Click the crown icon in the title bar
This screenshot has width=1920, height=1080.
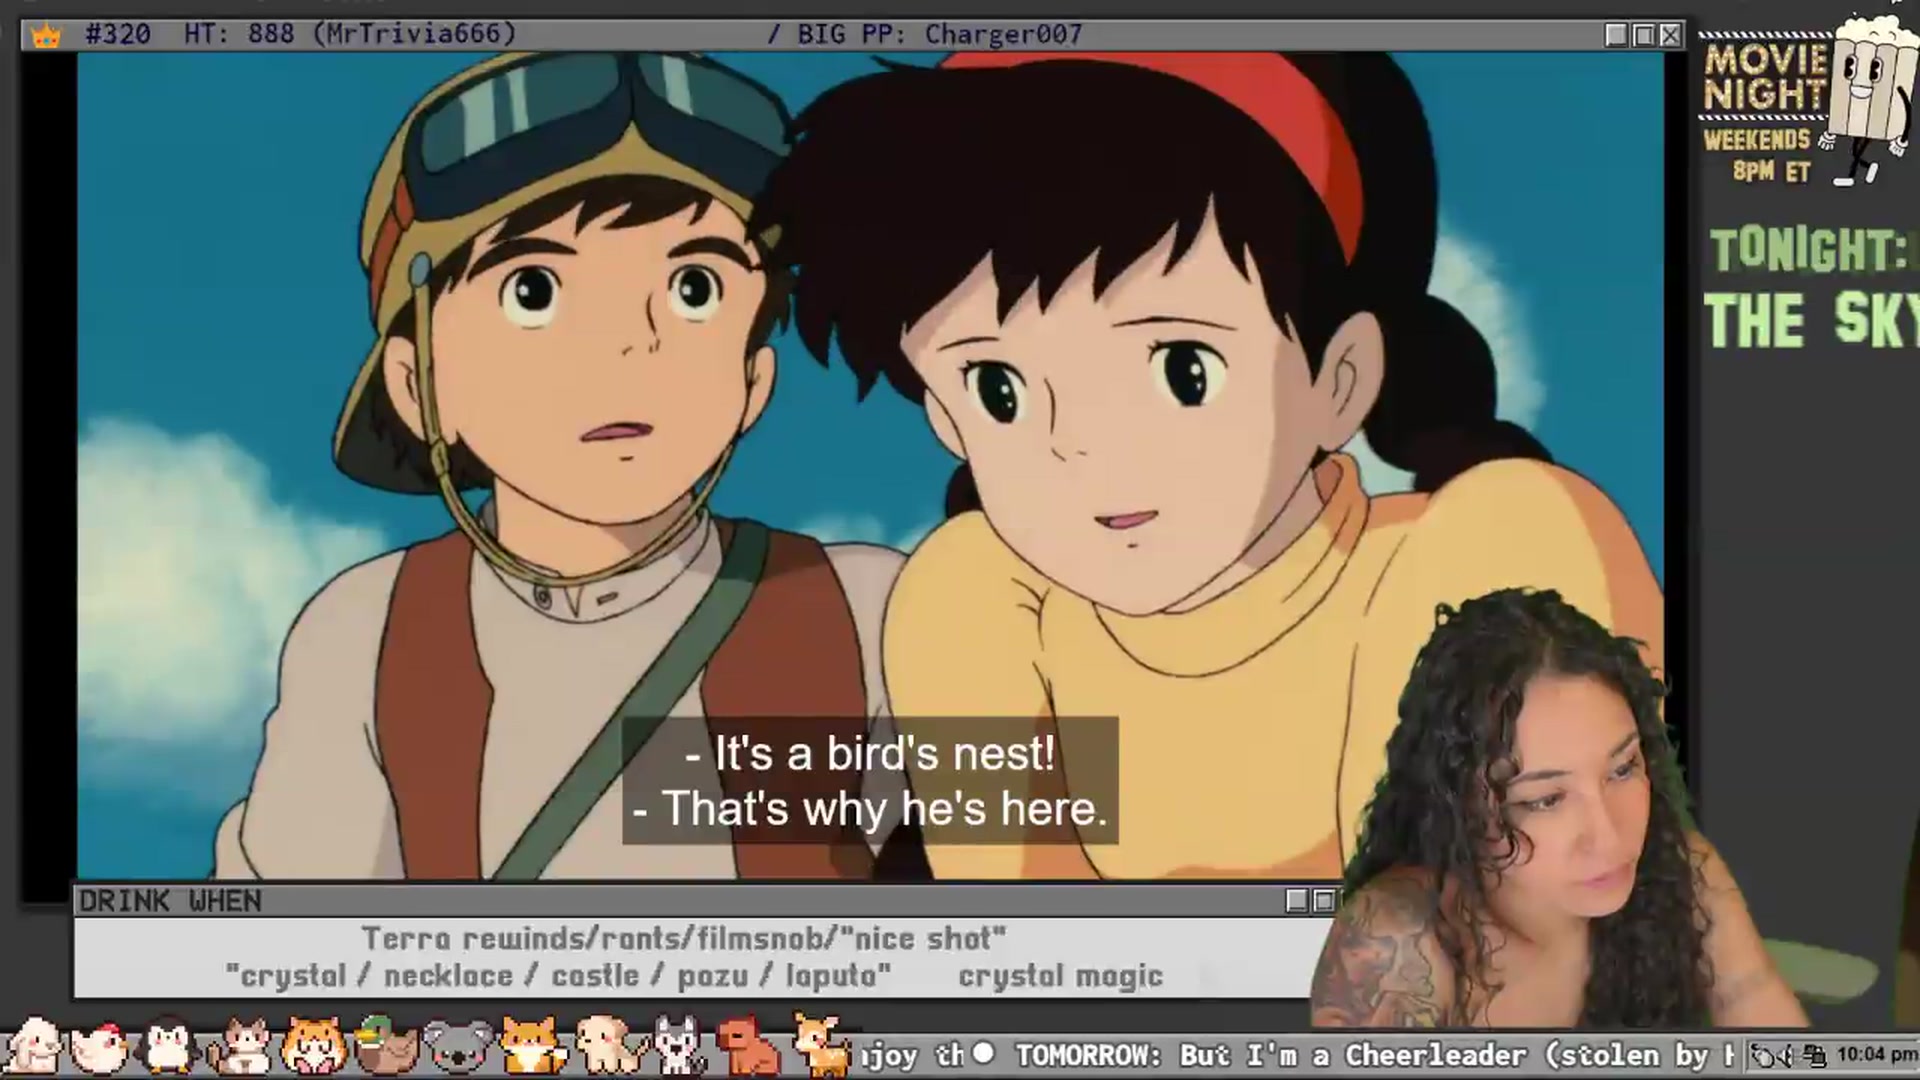pos(45,36)
